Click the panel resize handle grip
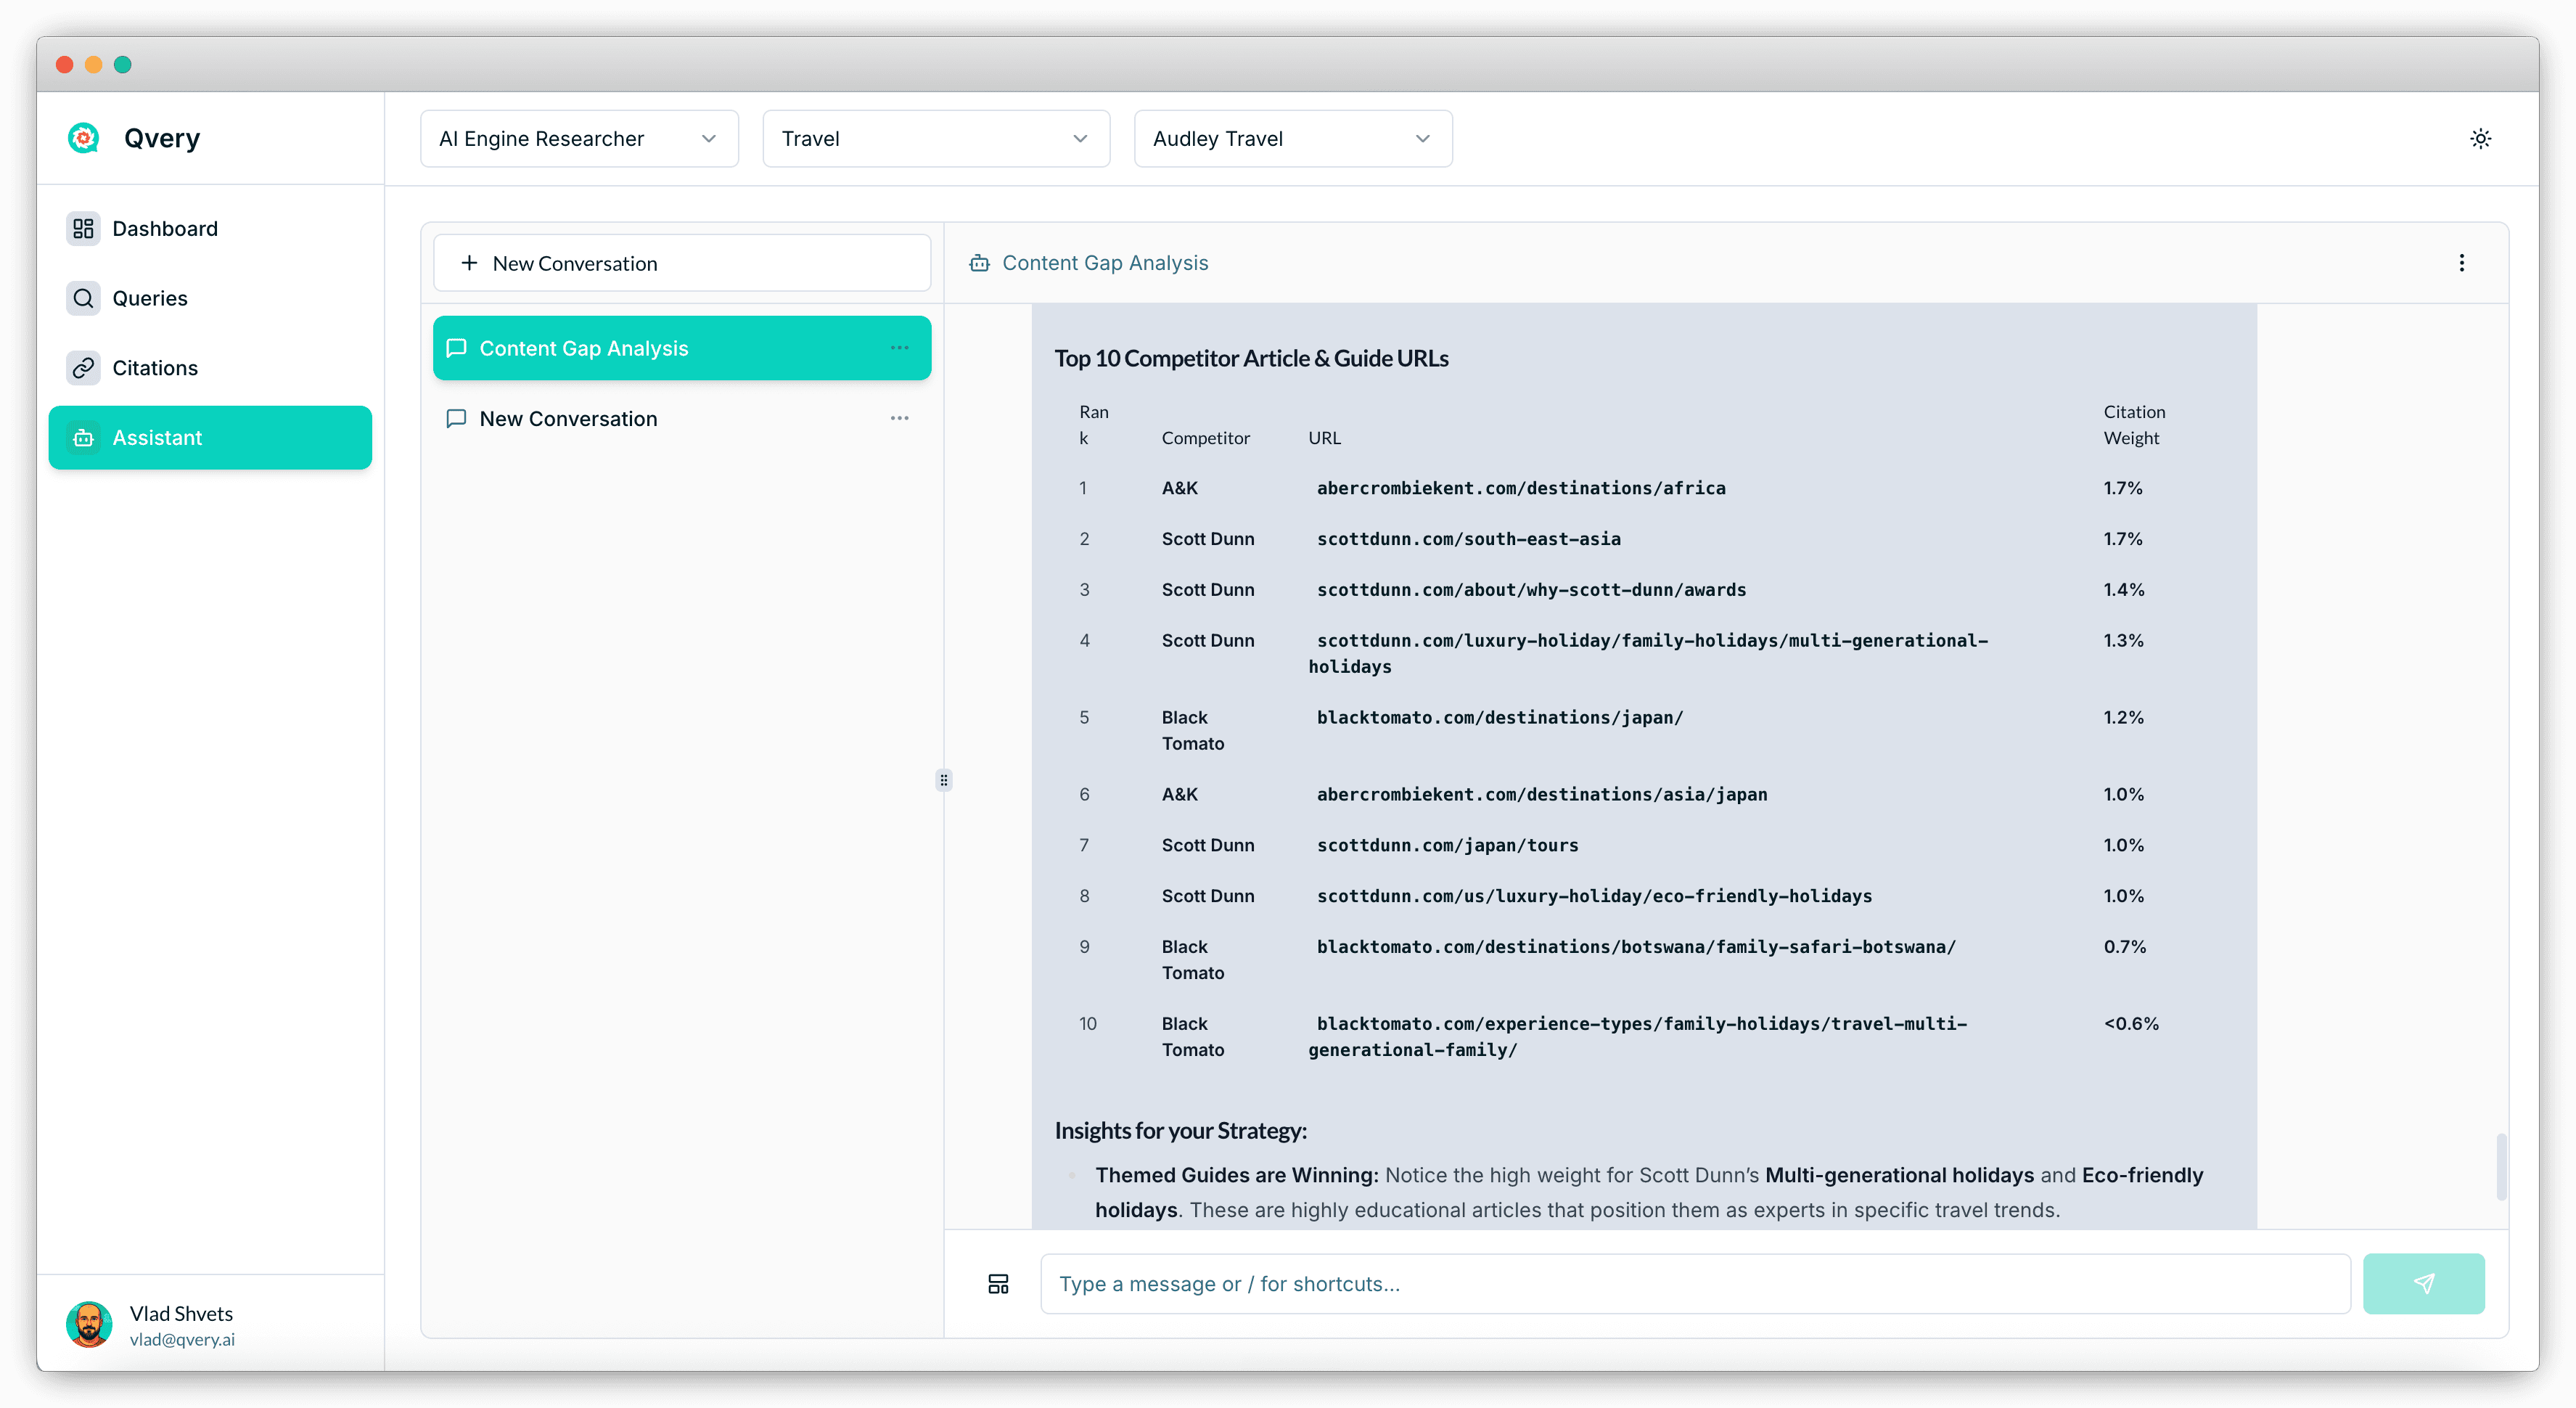This screenshot has width=2576, height=1408. coord(943,780)
